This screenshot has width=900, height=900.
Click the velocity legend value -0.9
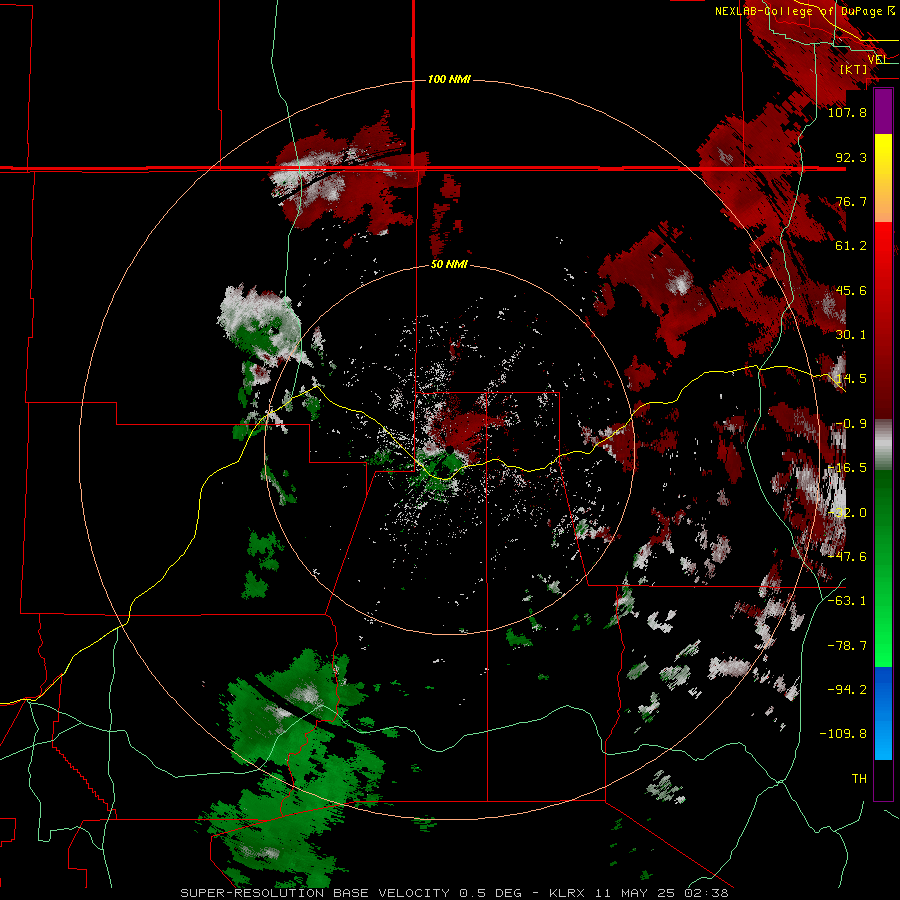851,424
